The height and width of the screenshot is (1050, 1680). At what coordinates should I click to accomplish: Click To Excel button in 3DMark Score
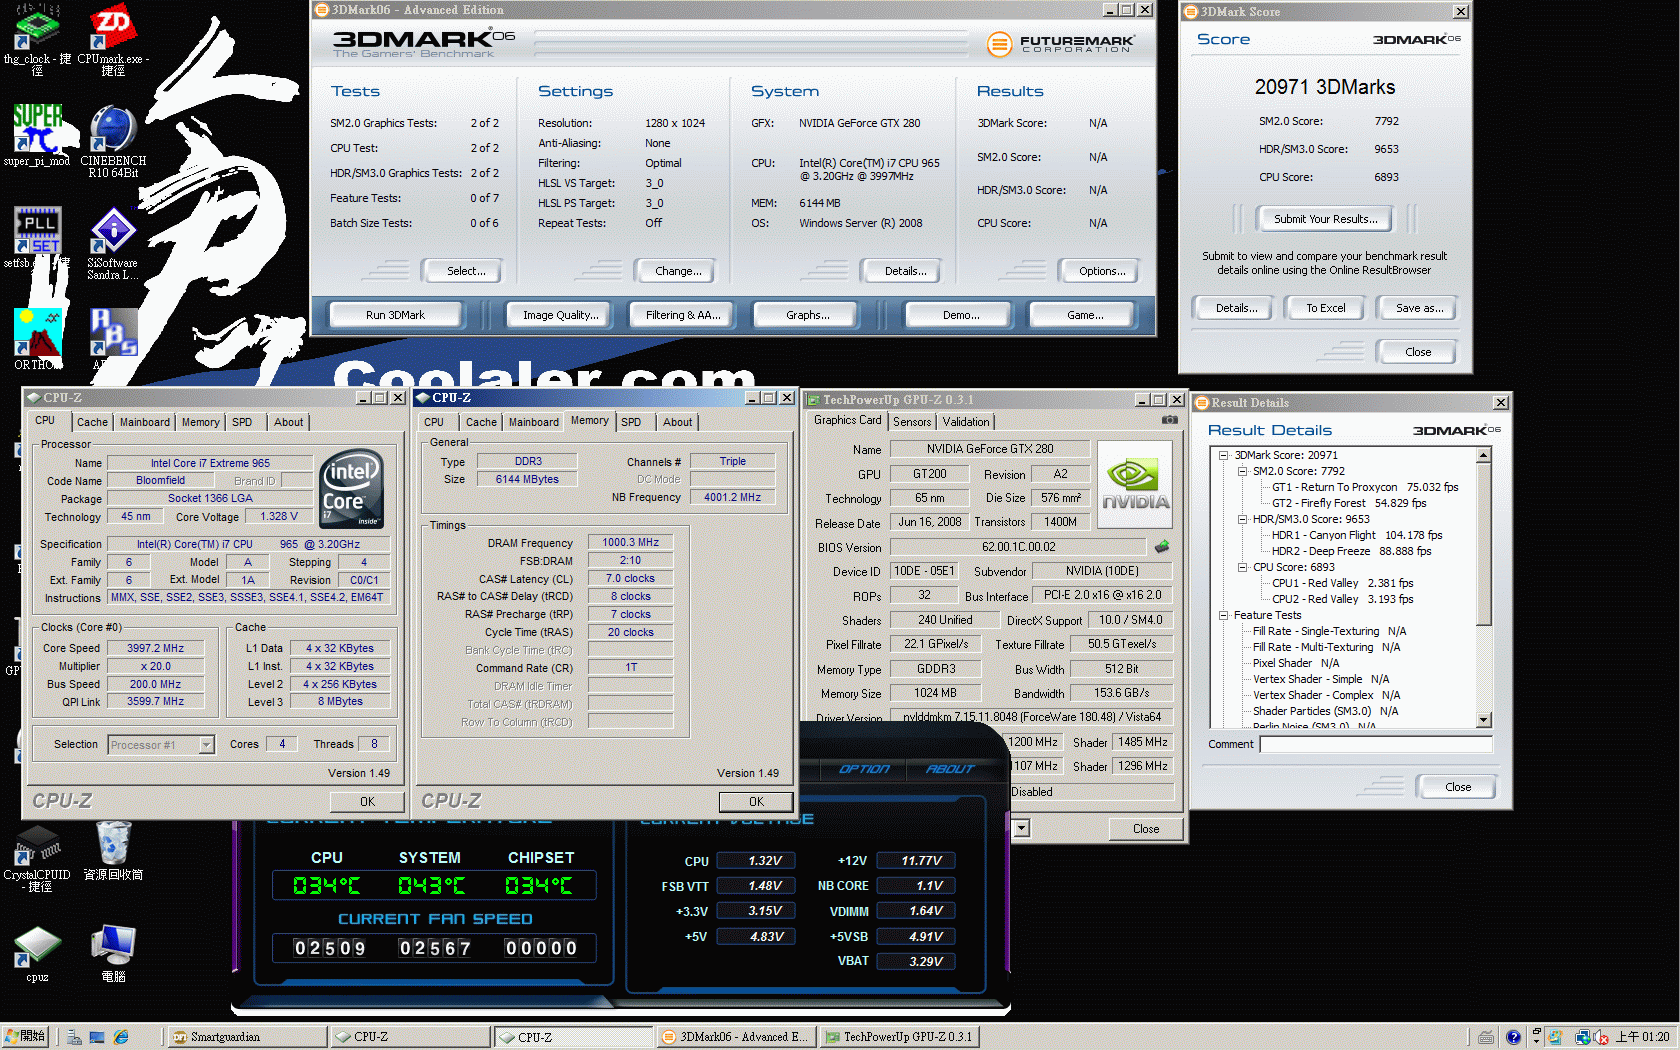pyautogui.click(x=1326, y=308)
